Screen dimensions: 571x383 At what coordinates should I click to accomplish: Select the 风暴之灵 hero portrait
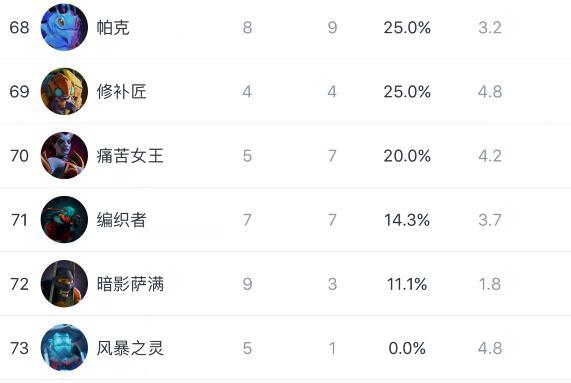[64, 348]
